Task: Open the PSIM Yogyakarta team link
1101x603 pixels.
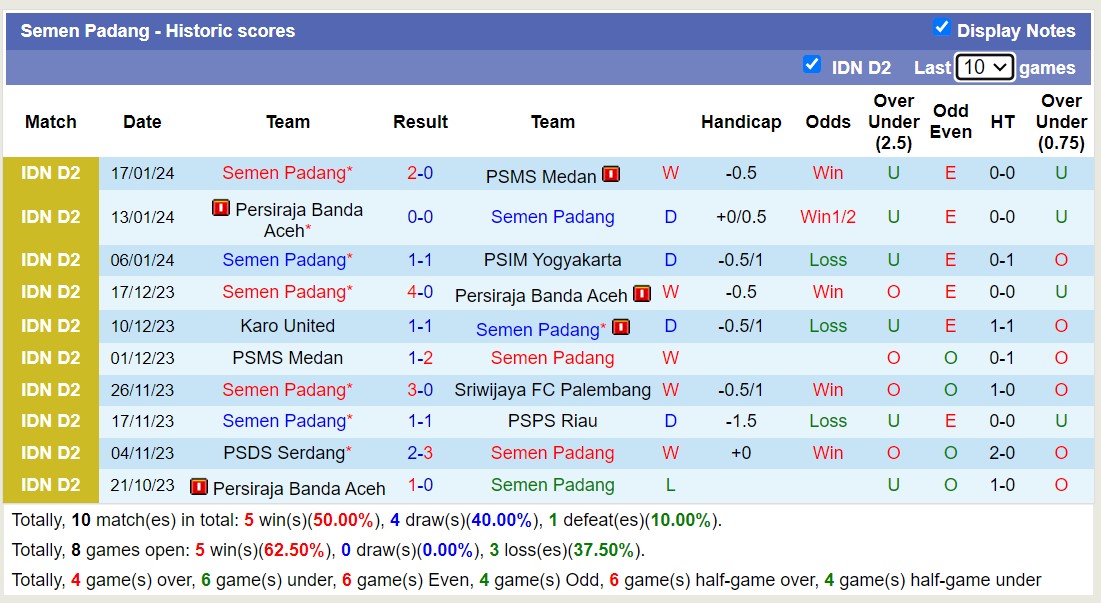Action: tap(553, 259)
